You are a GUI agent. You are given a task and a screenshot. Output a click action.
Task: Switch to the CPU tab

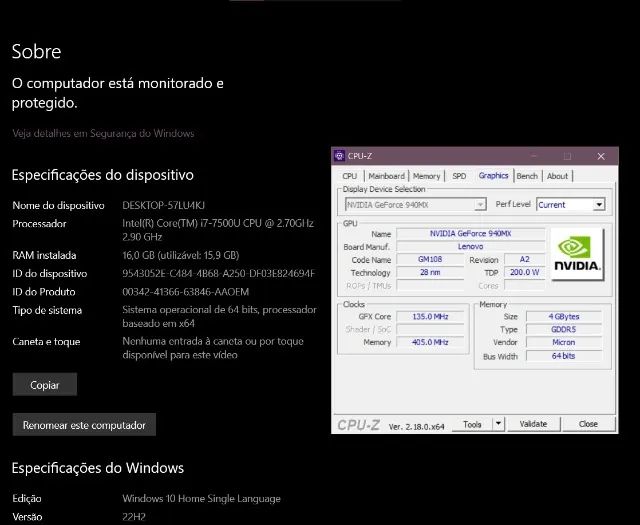(x=349, y=176)
